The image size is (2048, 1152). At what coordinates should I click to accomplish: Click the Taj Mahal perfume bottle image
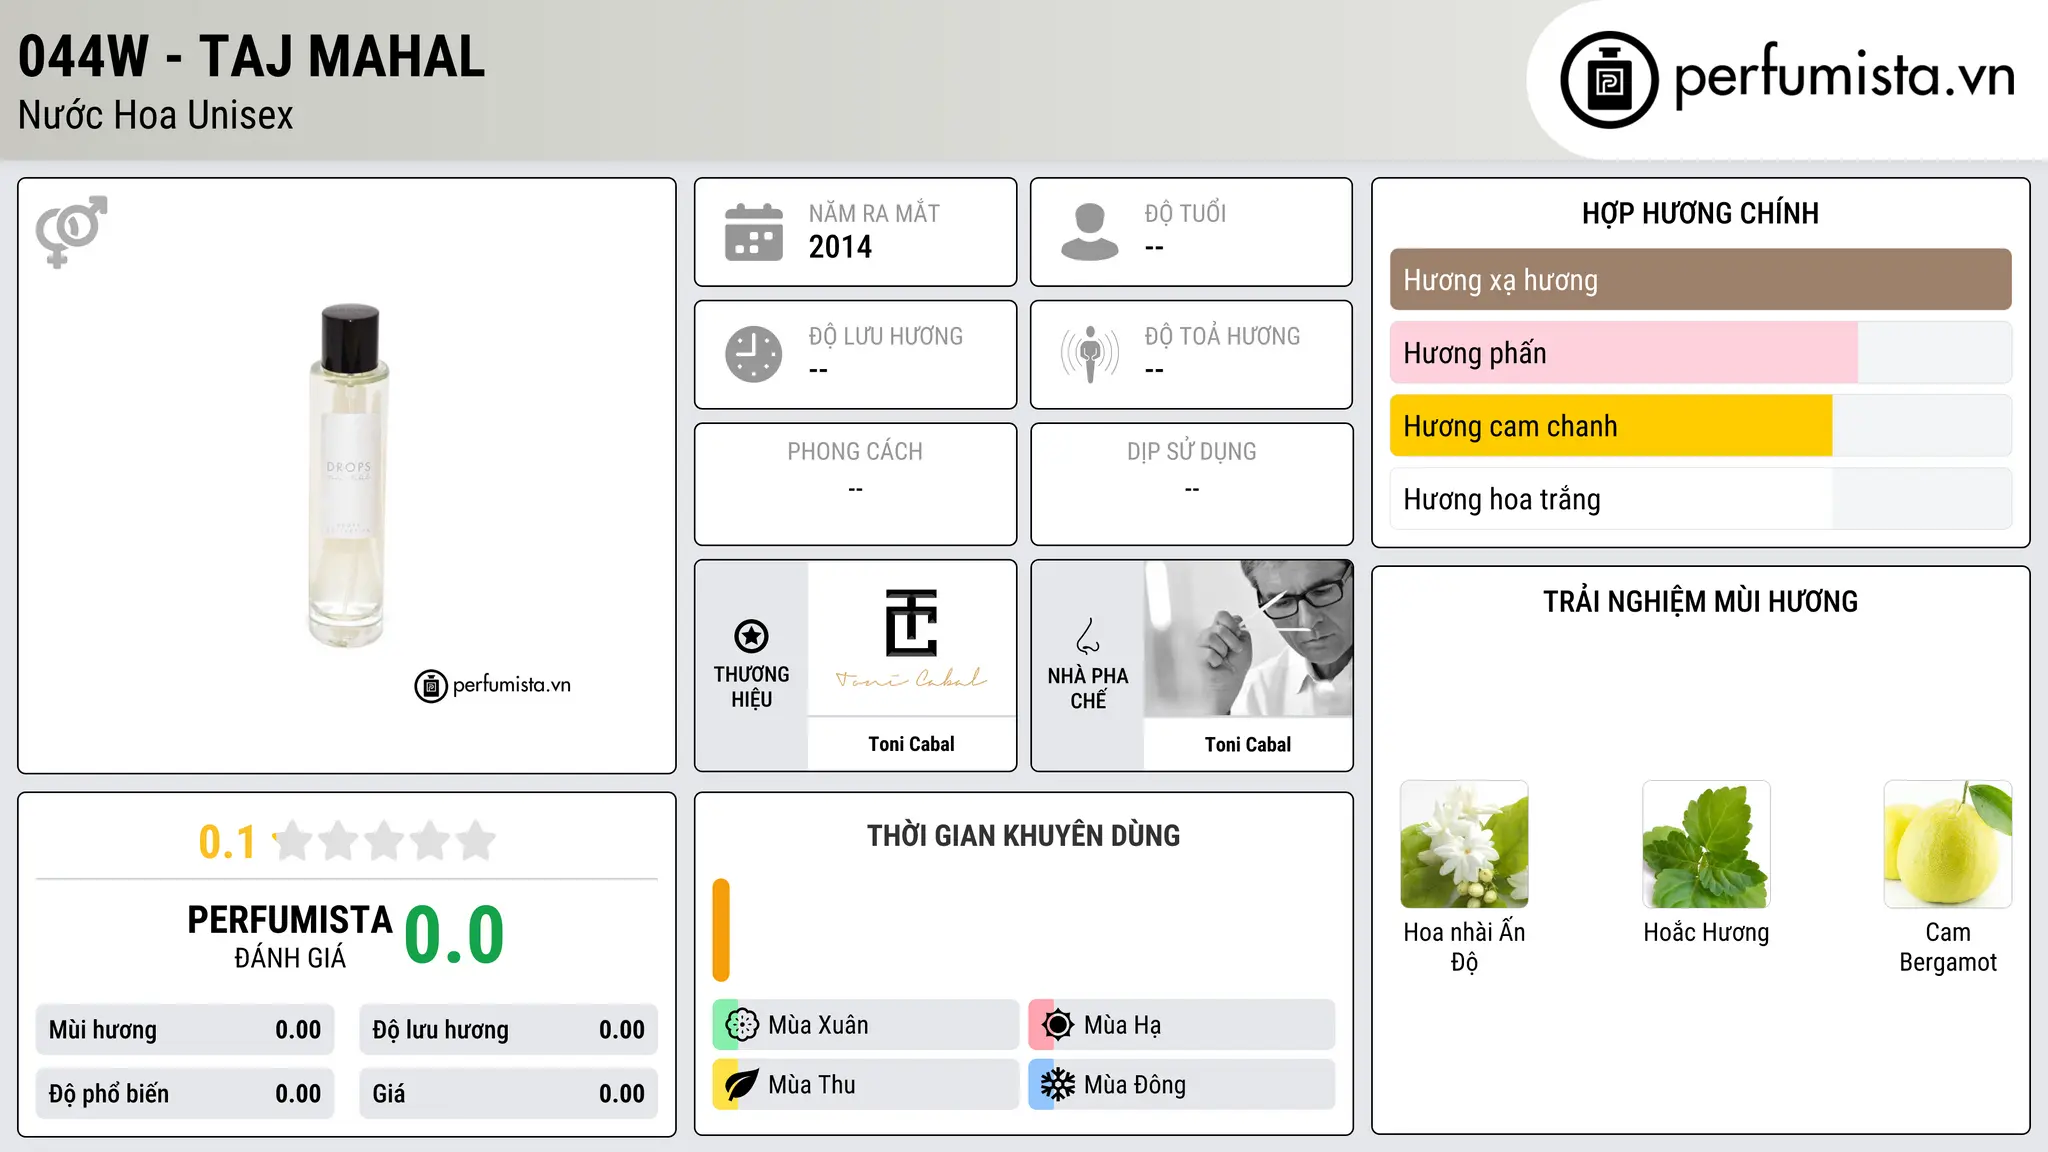coord(347,476)
